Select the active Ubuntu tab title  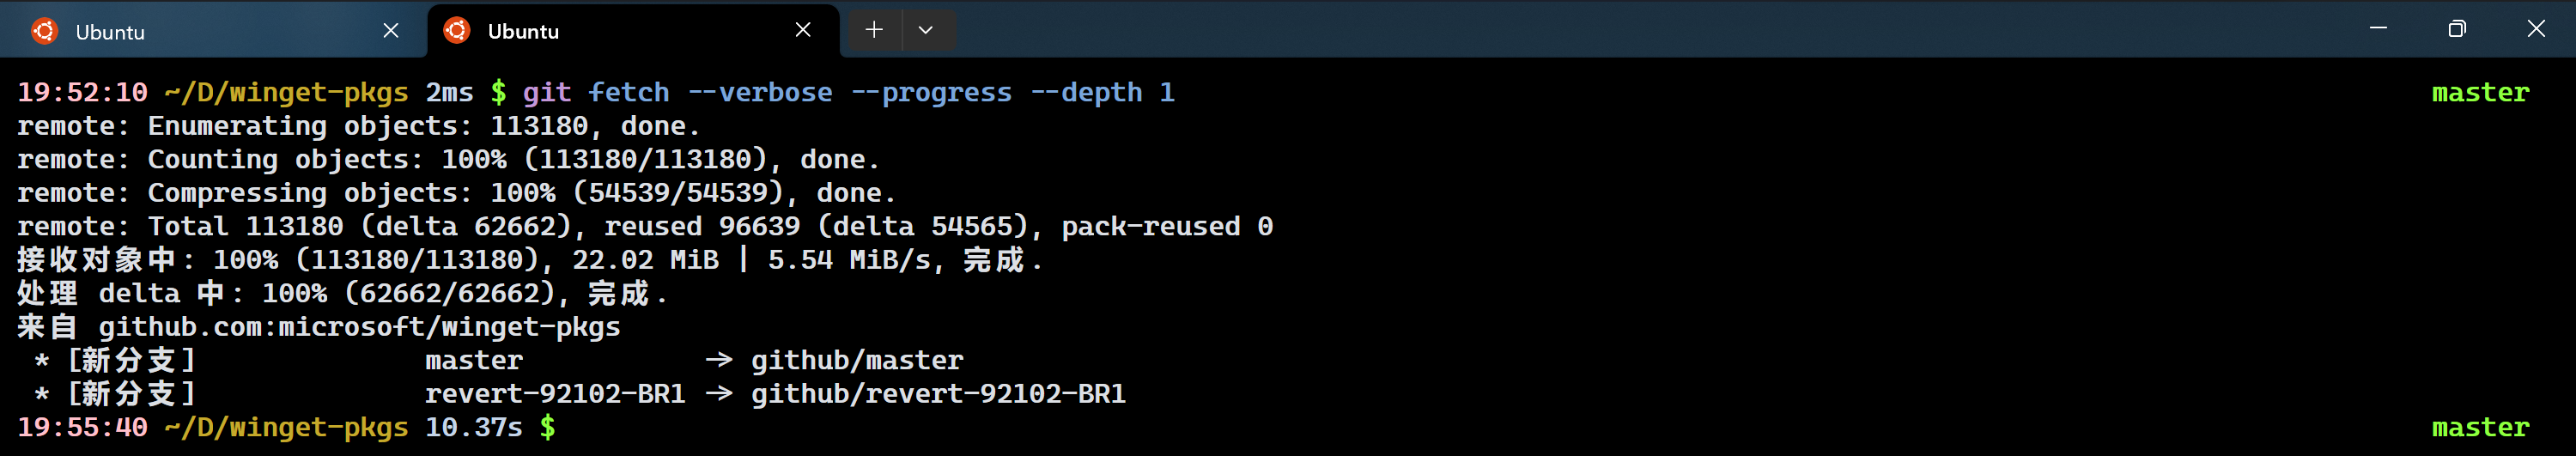tap(523, 32)
